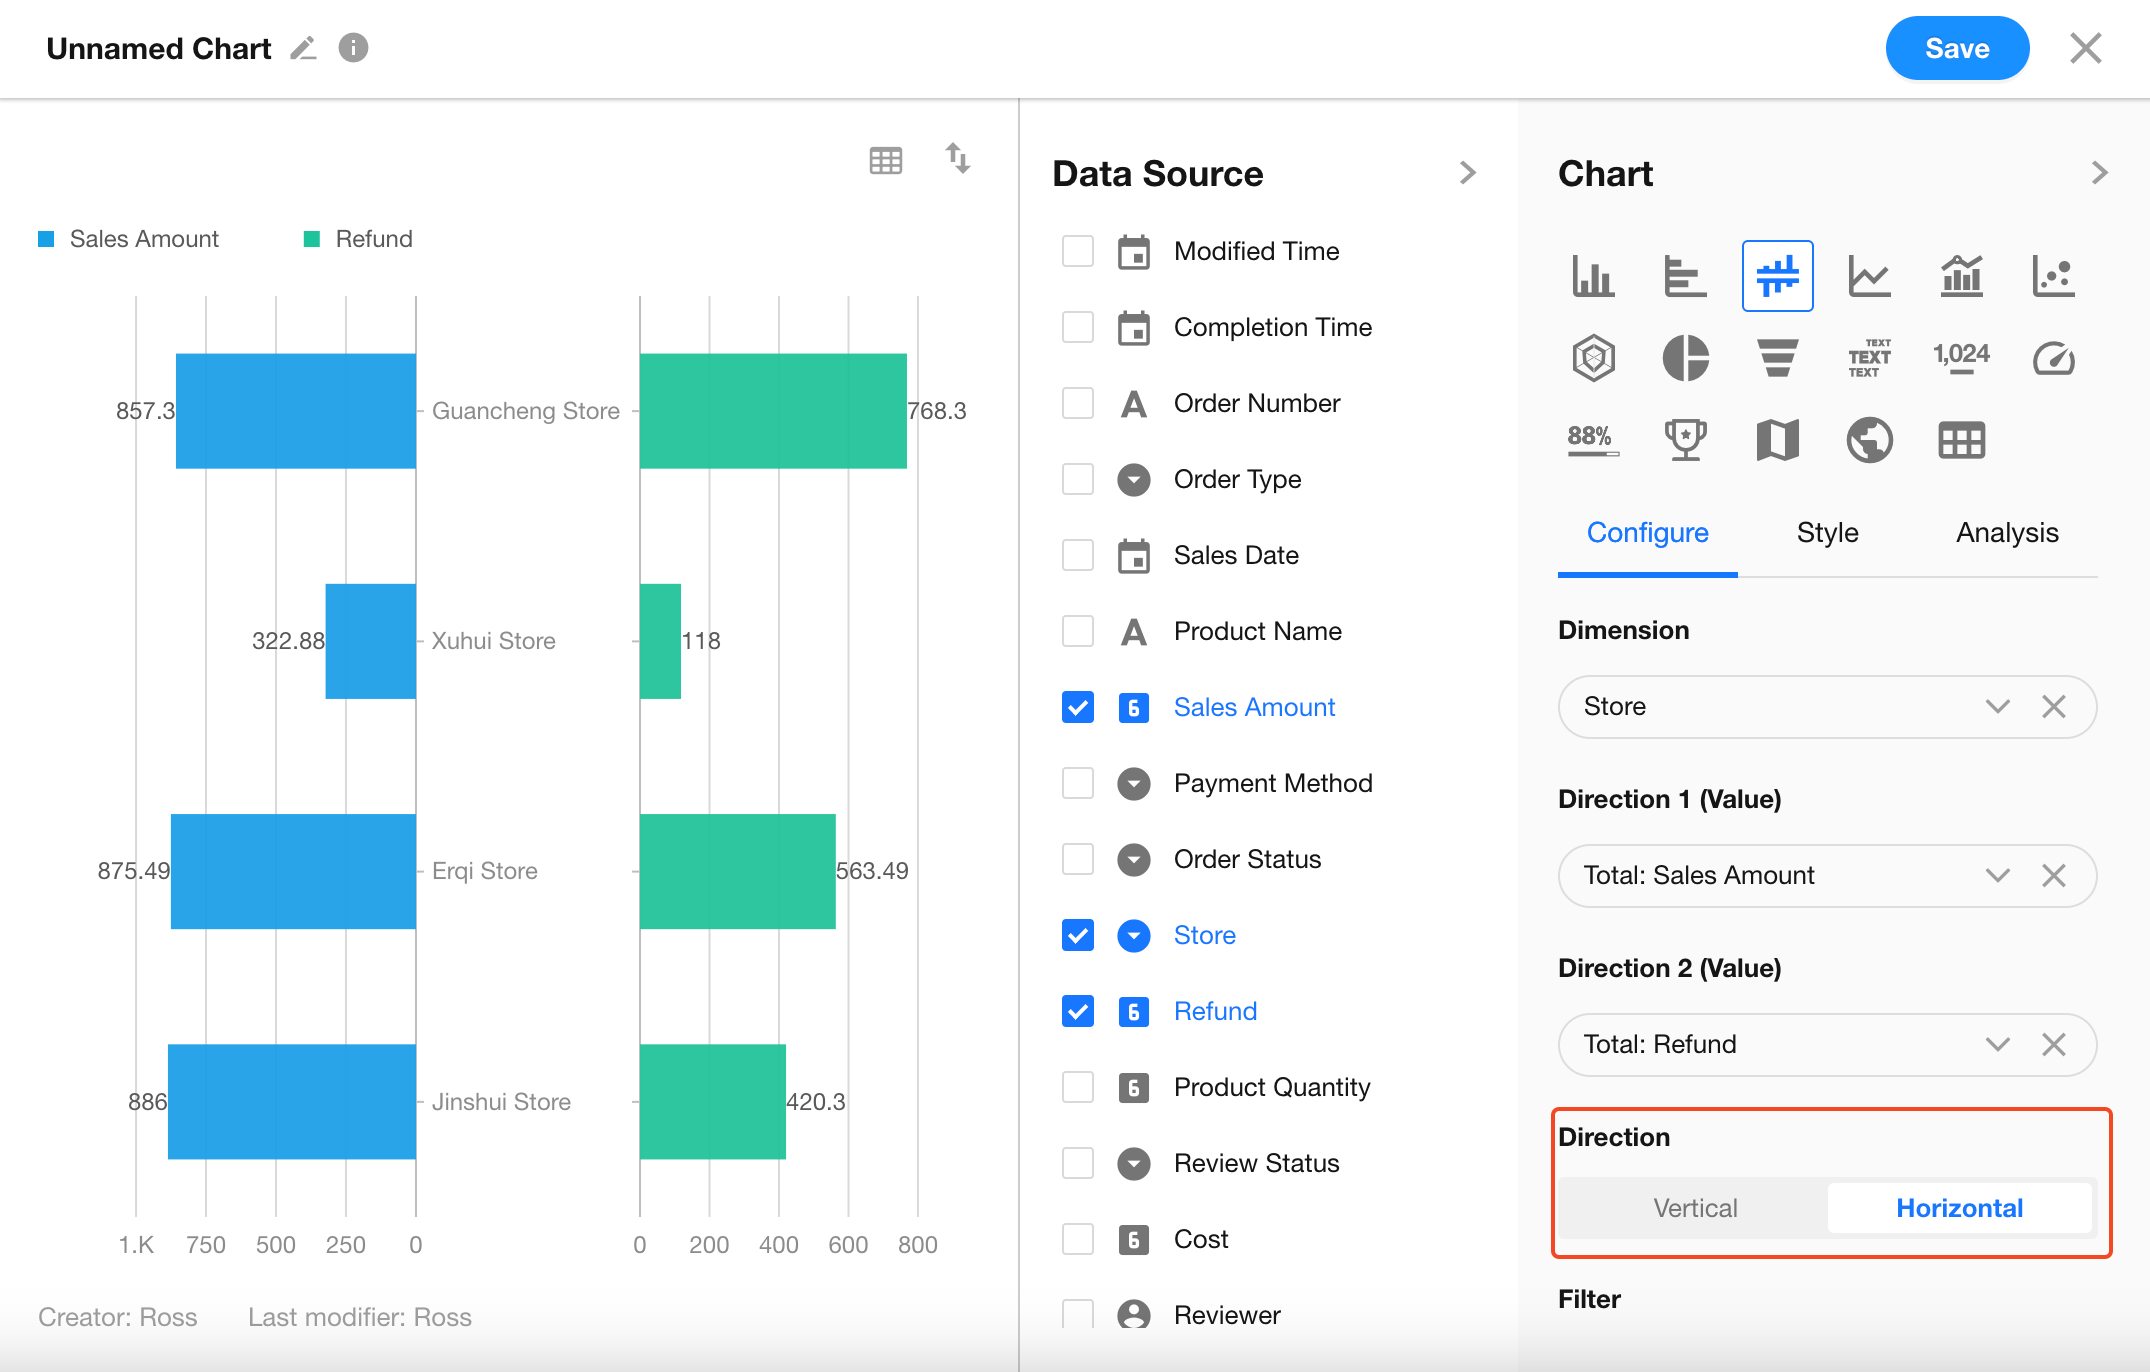
Task: Select the line chart type icon
Action: (1869, 276)
